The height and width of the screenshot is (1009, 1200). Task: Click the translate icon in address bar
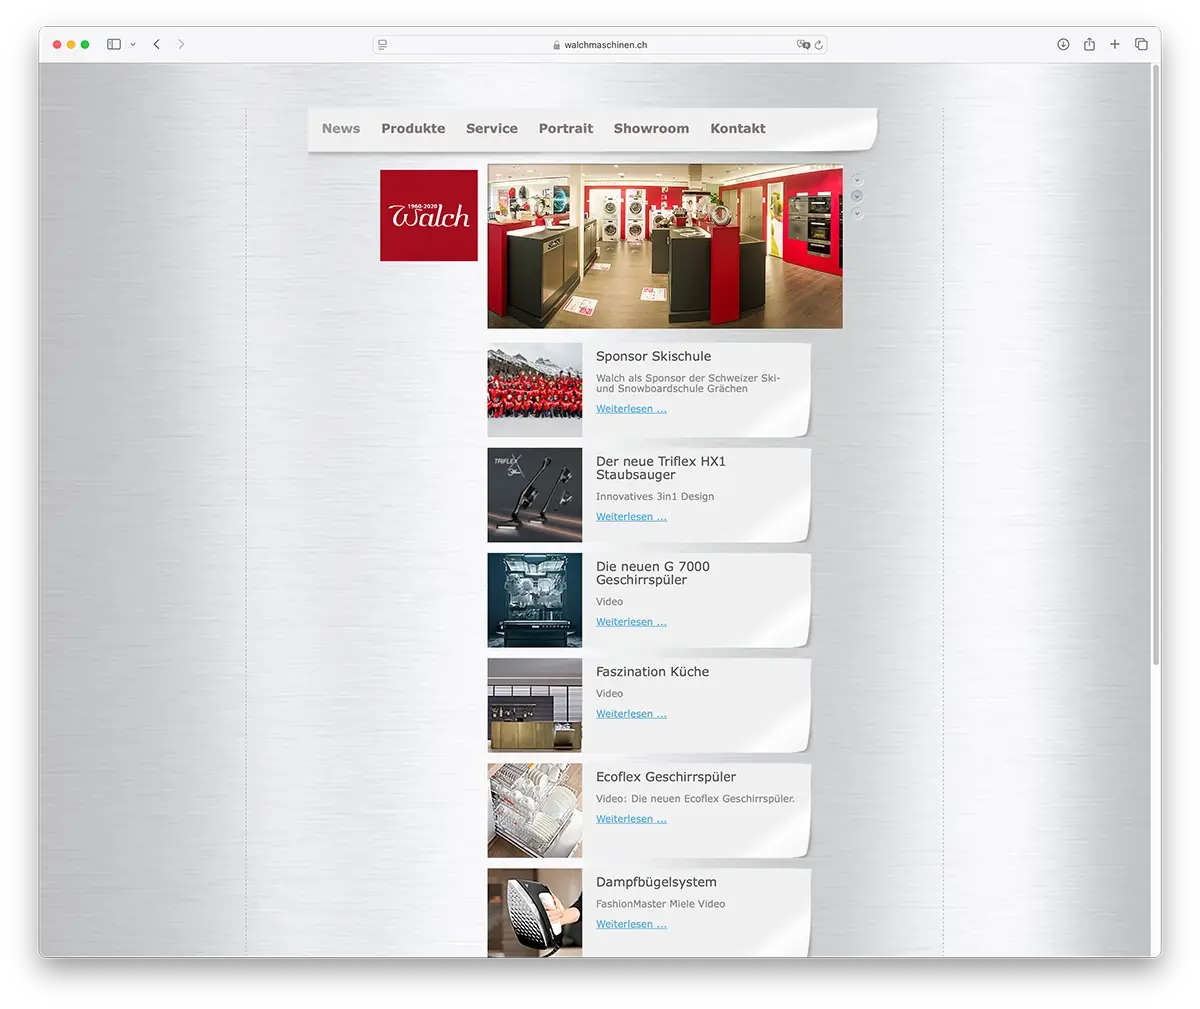(x=802, y=45)
